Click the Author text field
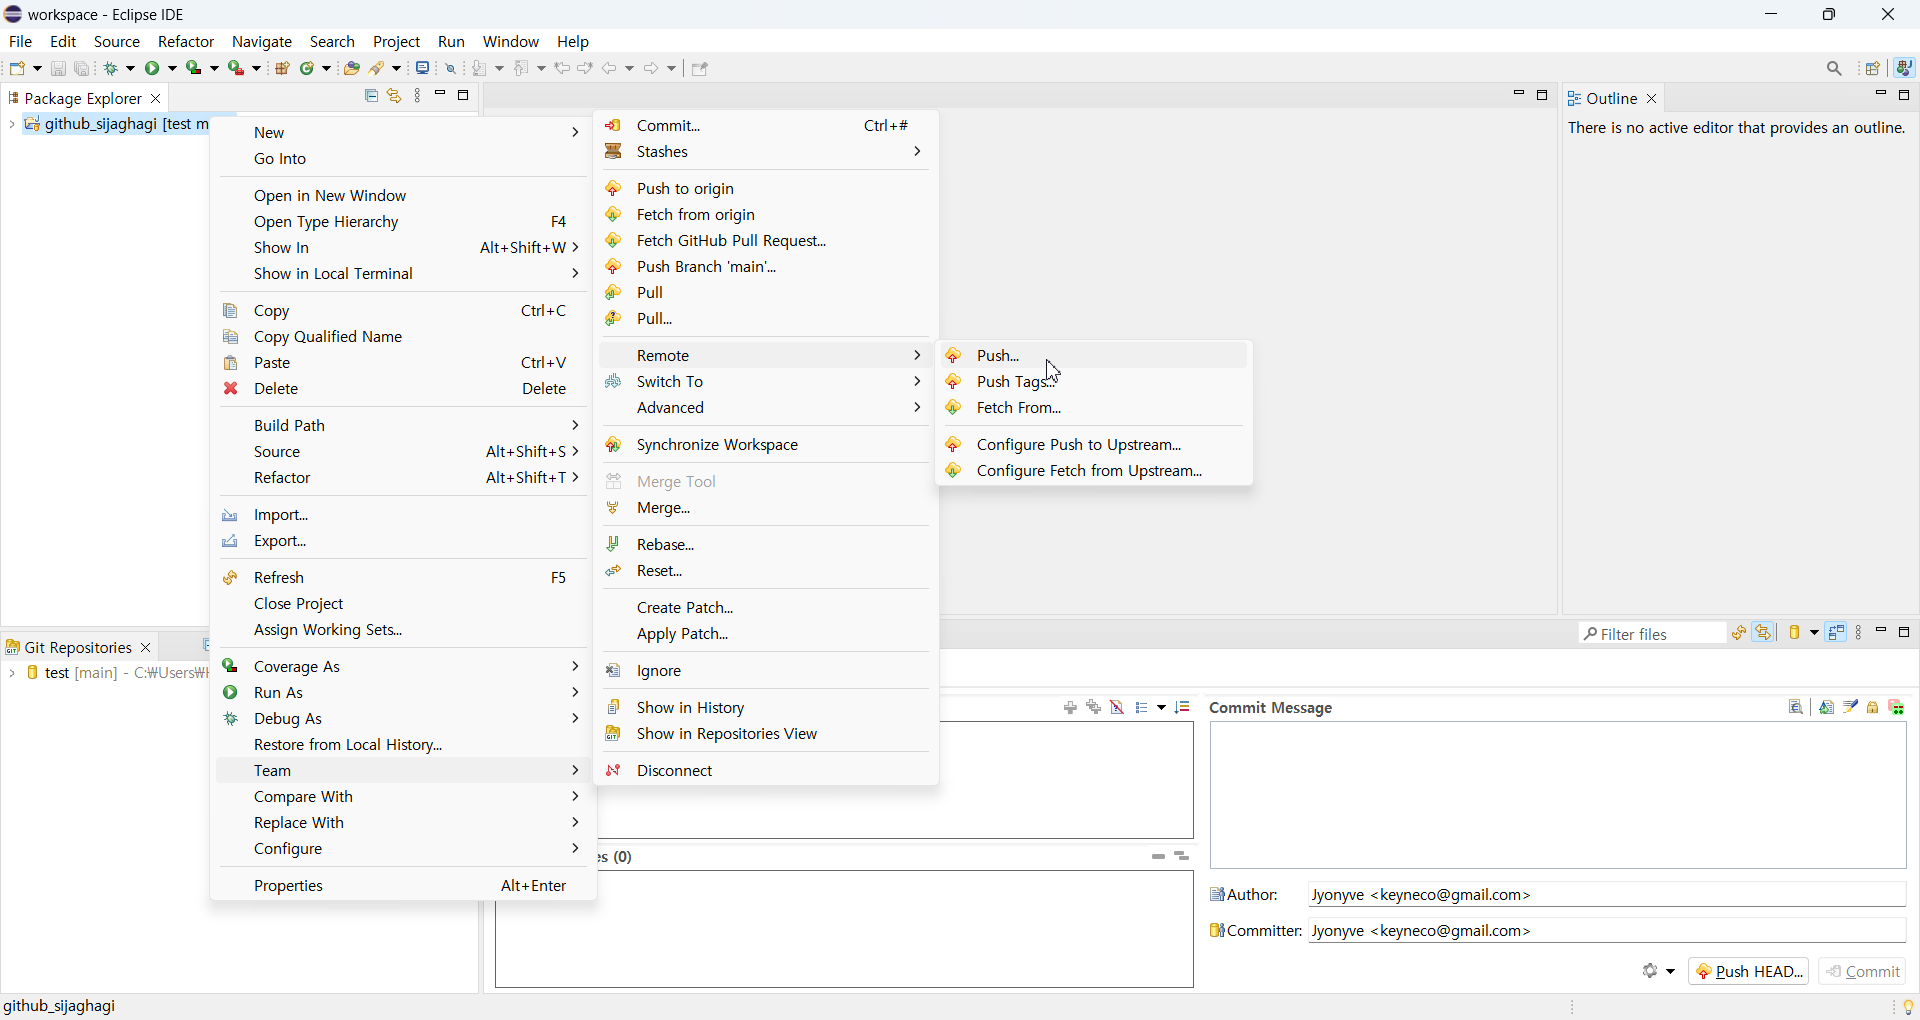This screenshot has height=1020, width=1920. 1607,895
